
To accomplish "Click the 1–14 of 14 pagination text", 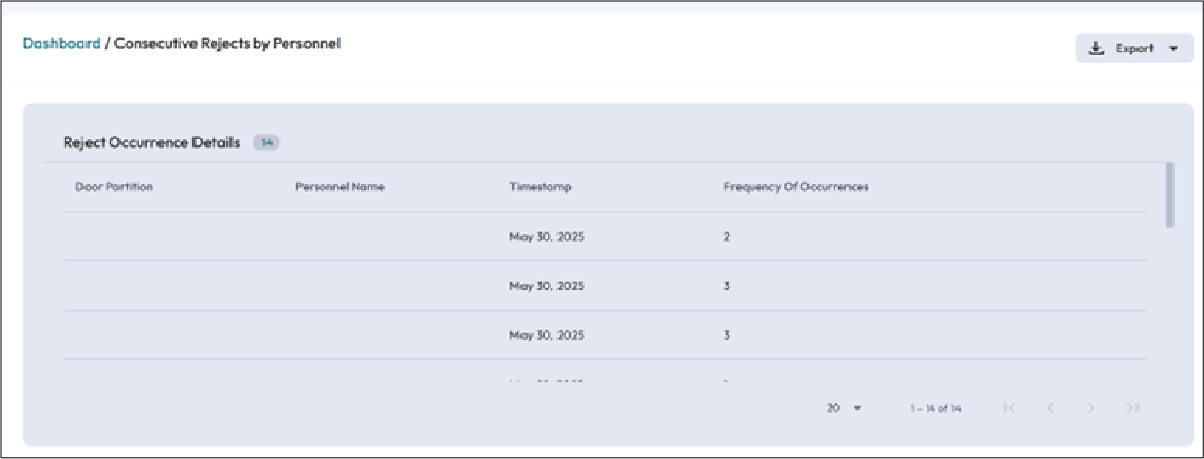I will (935, 408).
